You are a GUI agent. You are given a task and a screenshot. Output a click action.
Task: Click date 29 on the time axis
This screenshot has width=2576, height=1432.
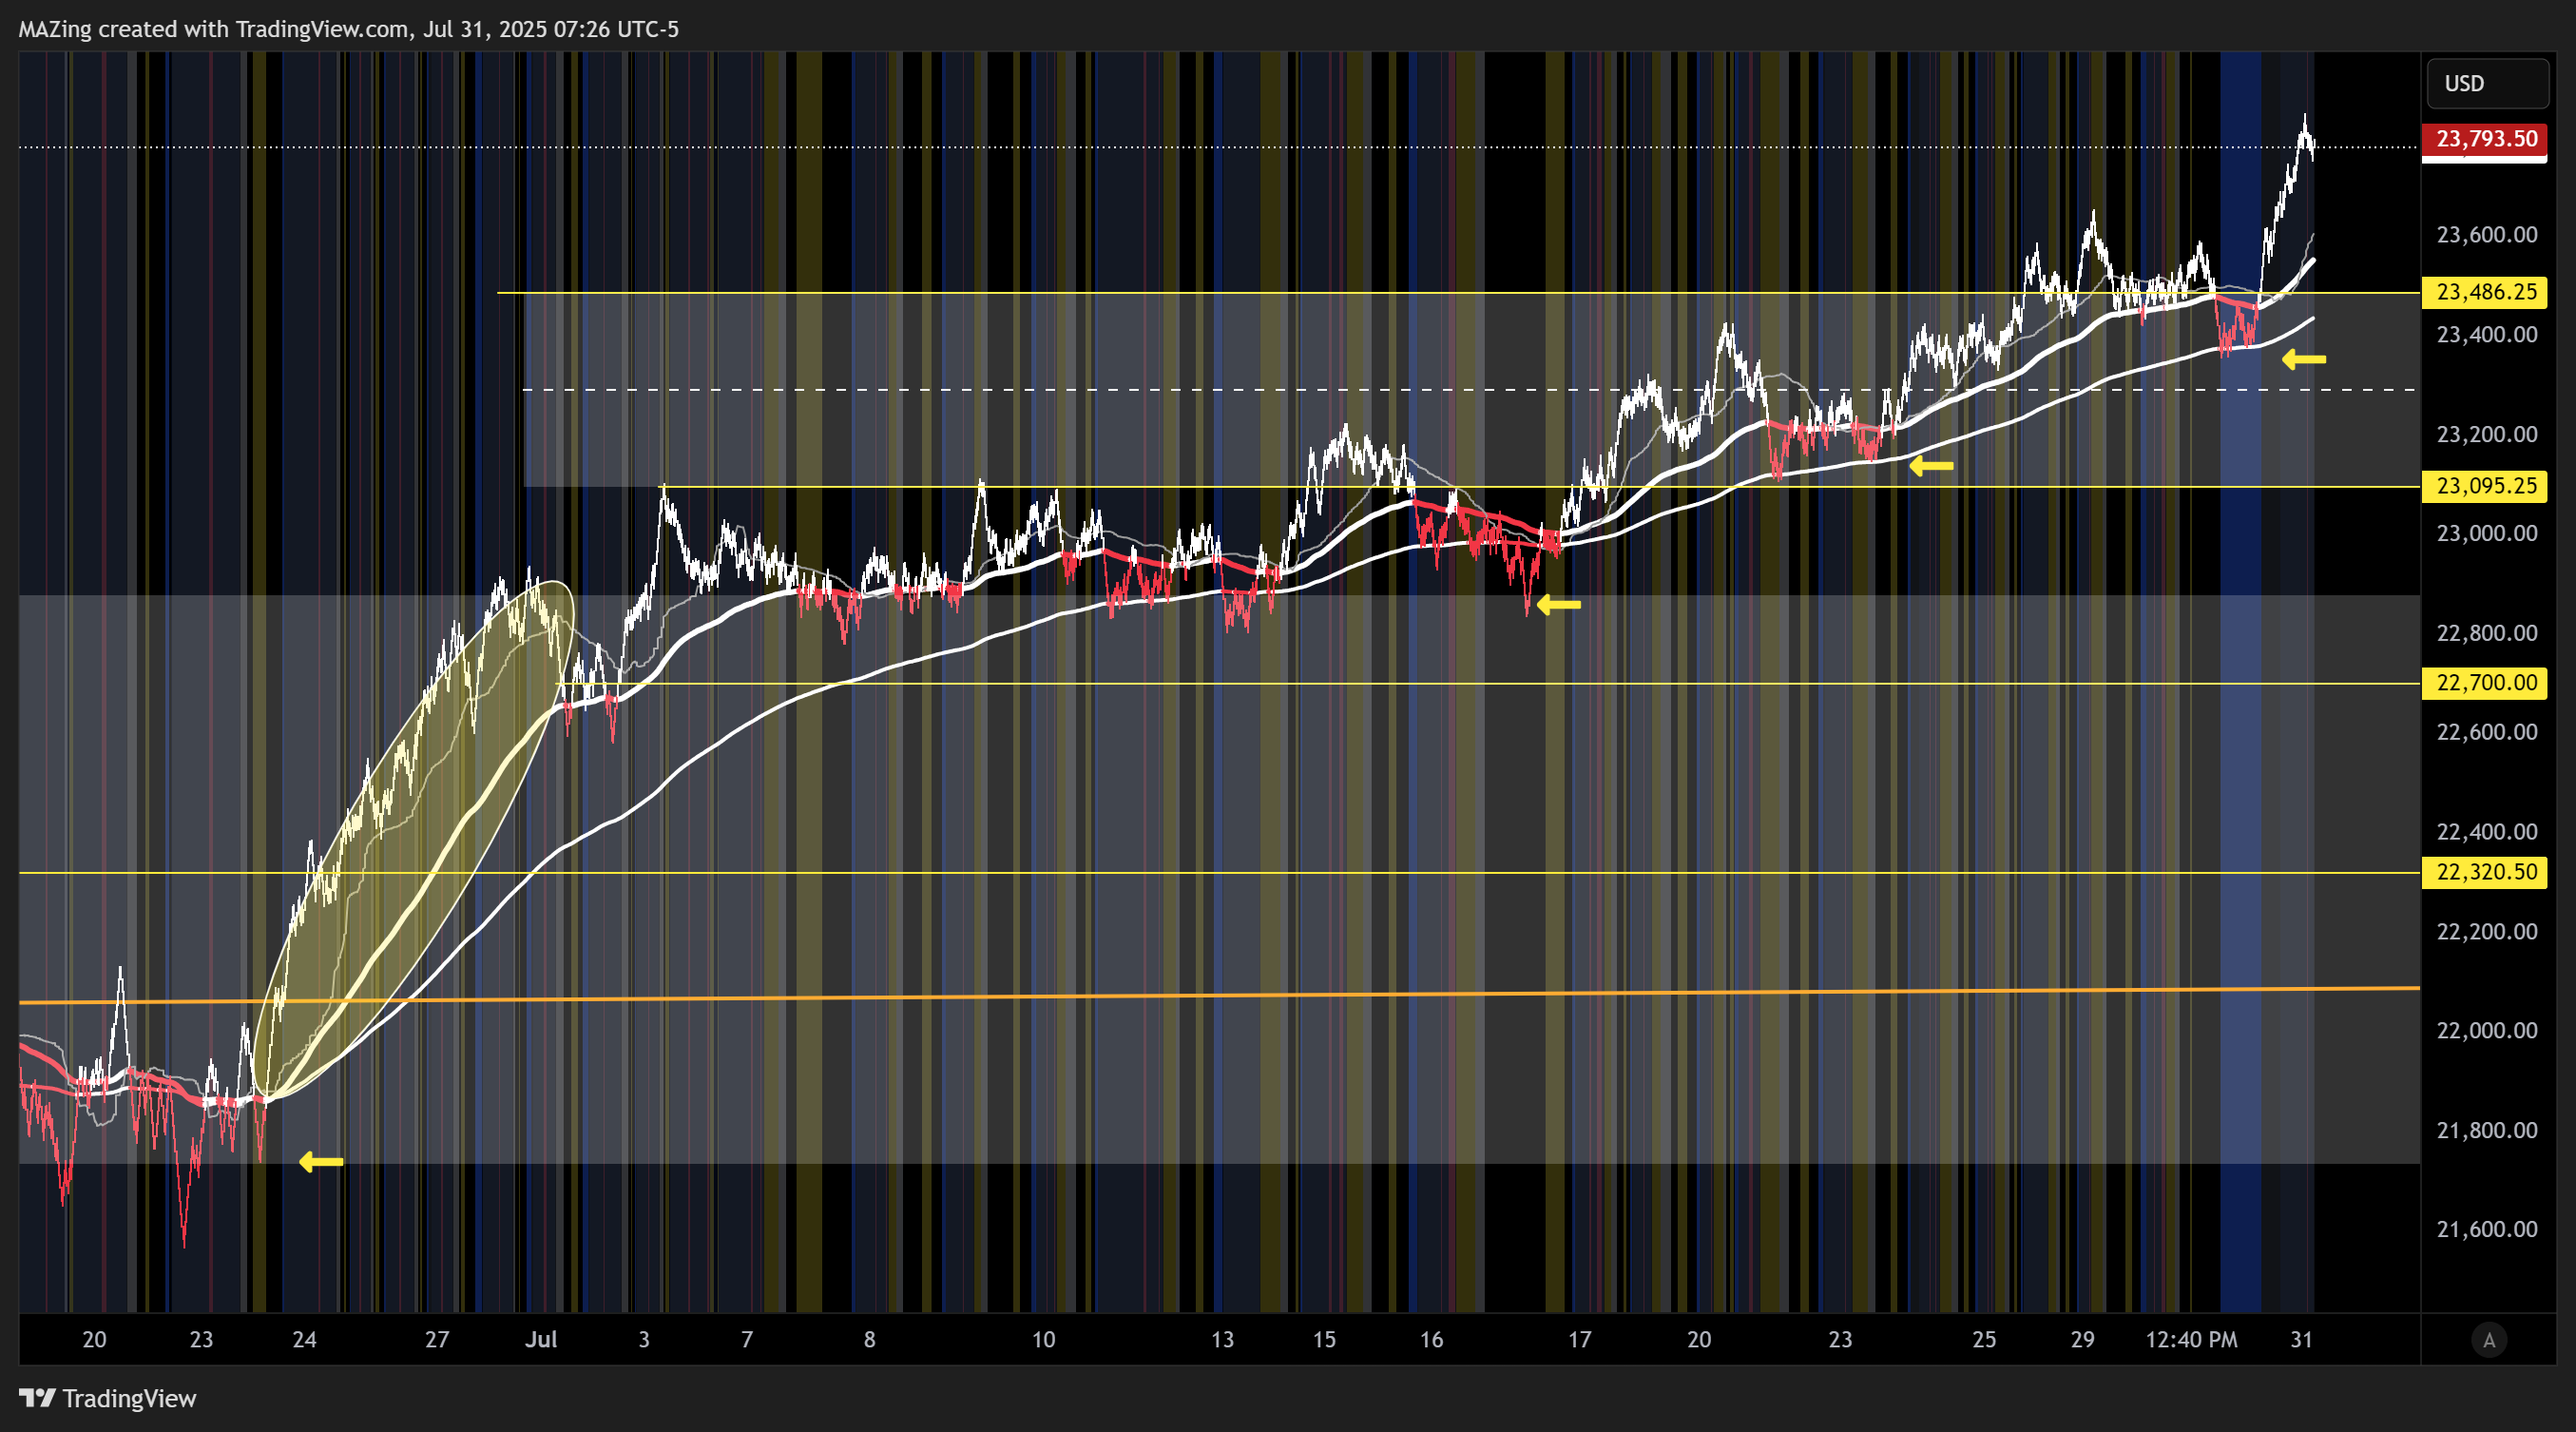2082,1340
